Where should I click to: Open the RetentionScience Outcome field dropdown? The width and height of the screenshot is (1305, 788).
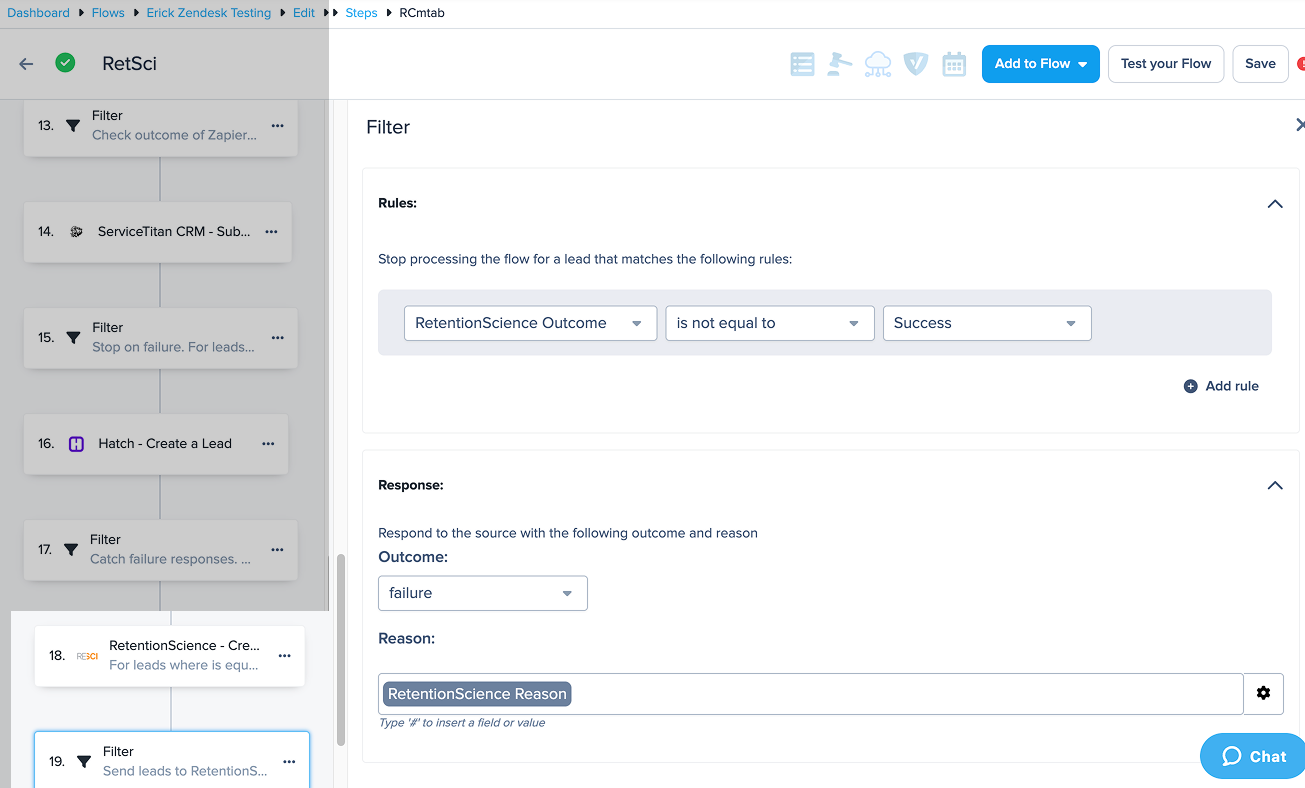530,323
